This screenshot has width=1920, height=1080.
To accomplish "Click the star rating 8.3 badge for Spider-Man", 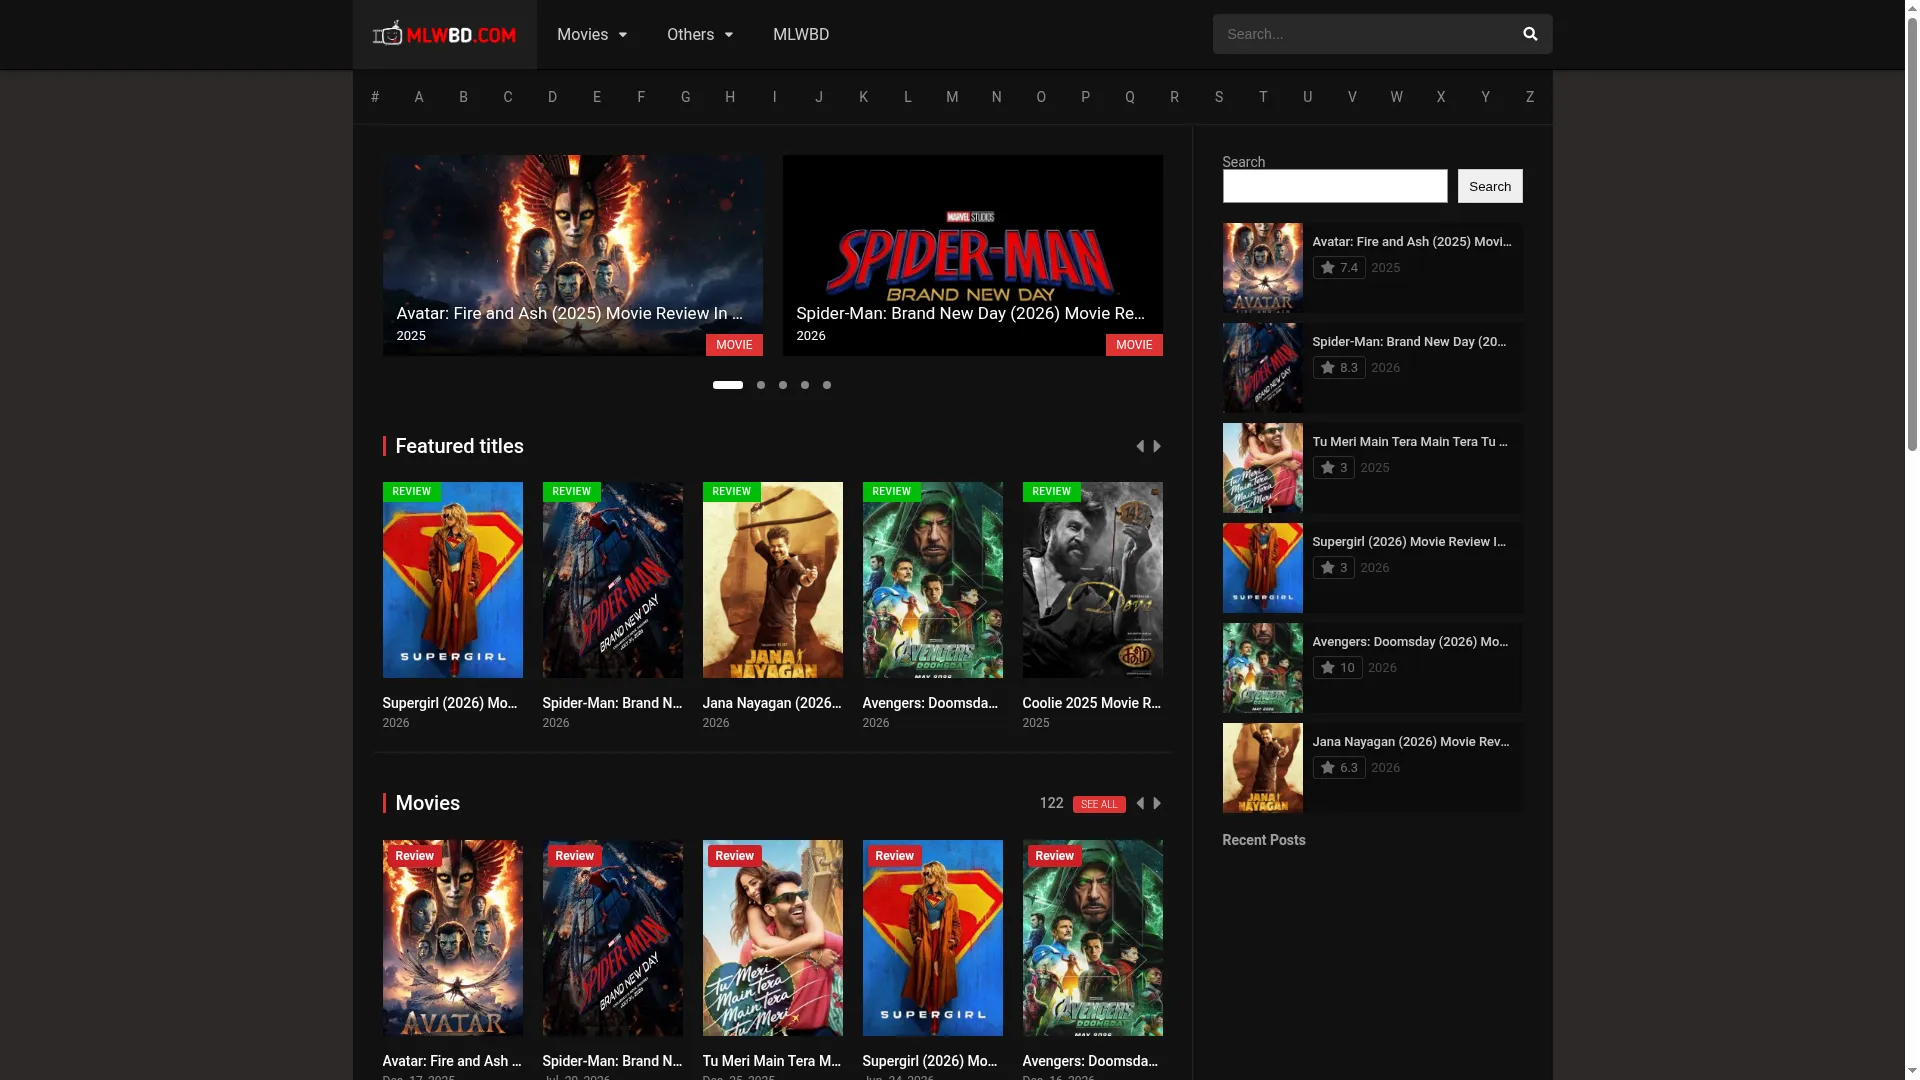I will (1339, 368).
